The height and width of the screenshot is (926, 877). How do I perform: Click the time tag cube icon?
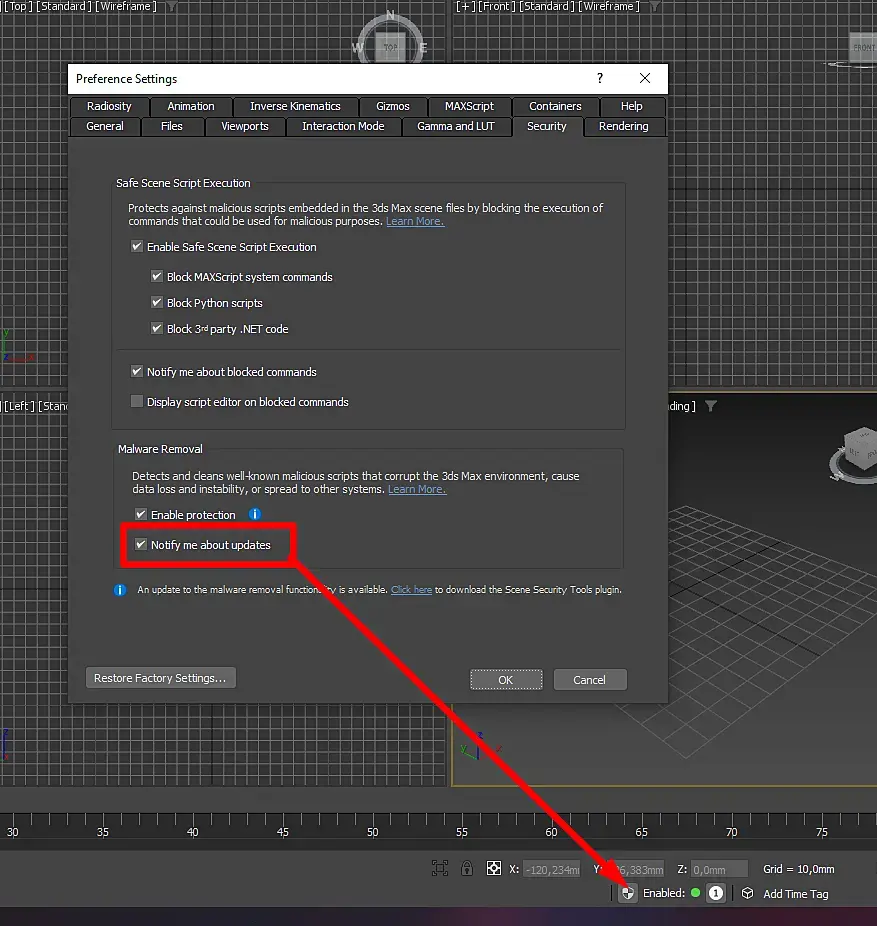pos(748,893)
